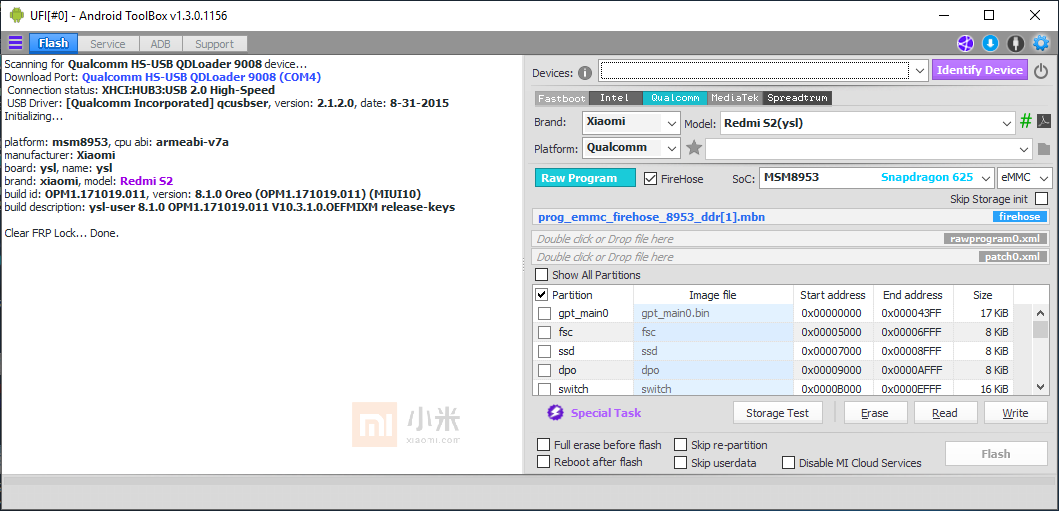Image resolution: width=1059 pixels, height=511 pixels.
Task: Enable Skip userdata option
Action: click(x=680, y=463)
